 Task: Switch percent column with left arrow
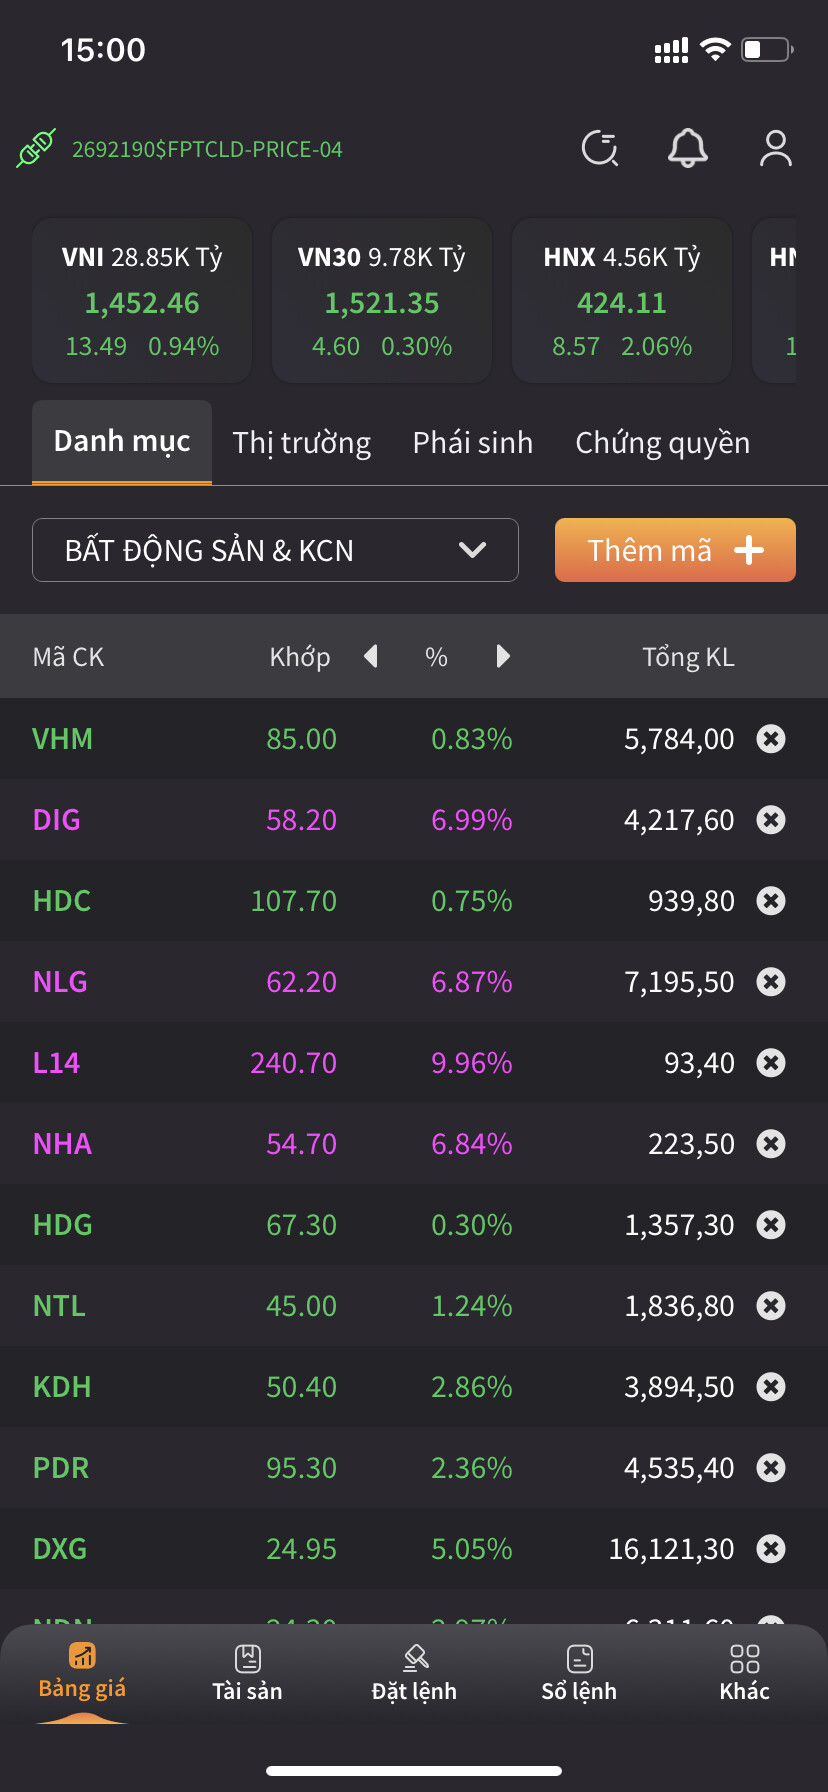click(x=371, y=657)
